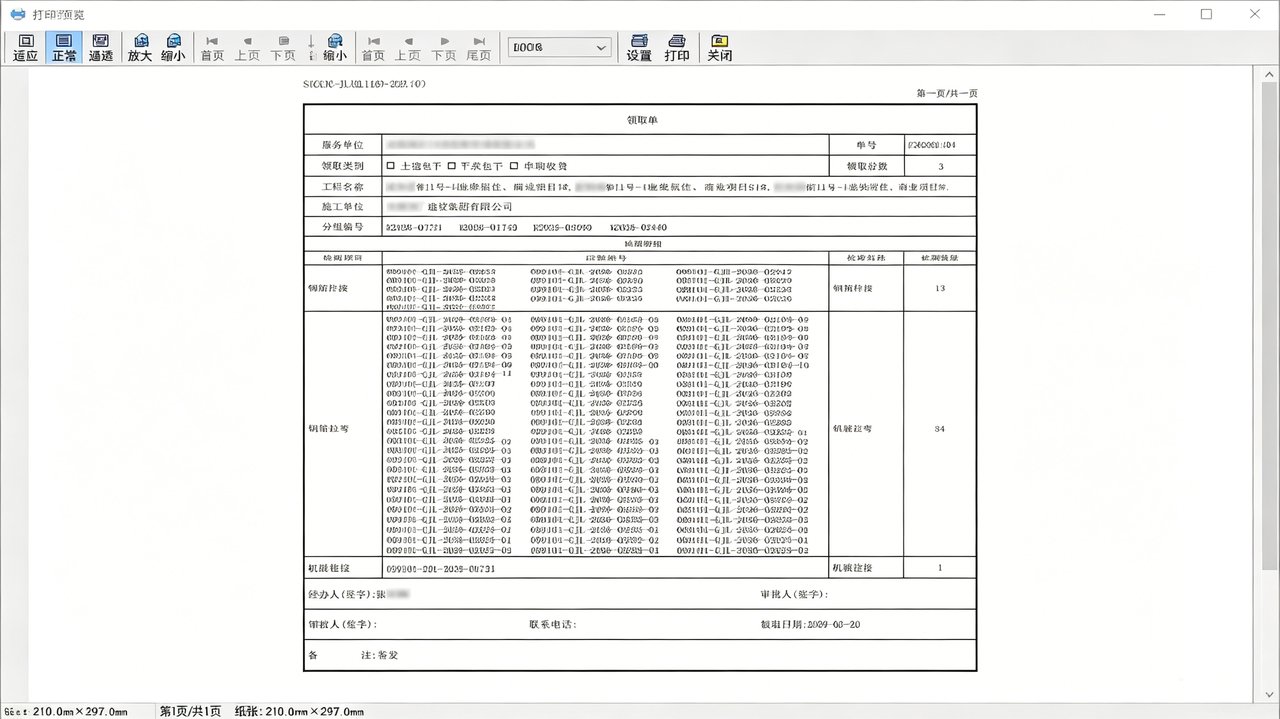Click the 服务单位 label cell
Screen dimensions: 1280x719
(342, 145)
